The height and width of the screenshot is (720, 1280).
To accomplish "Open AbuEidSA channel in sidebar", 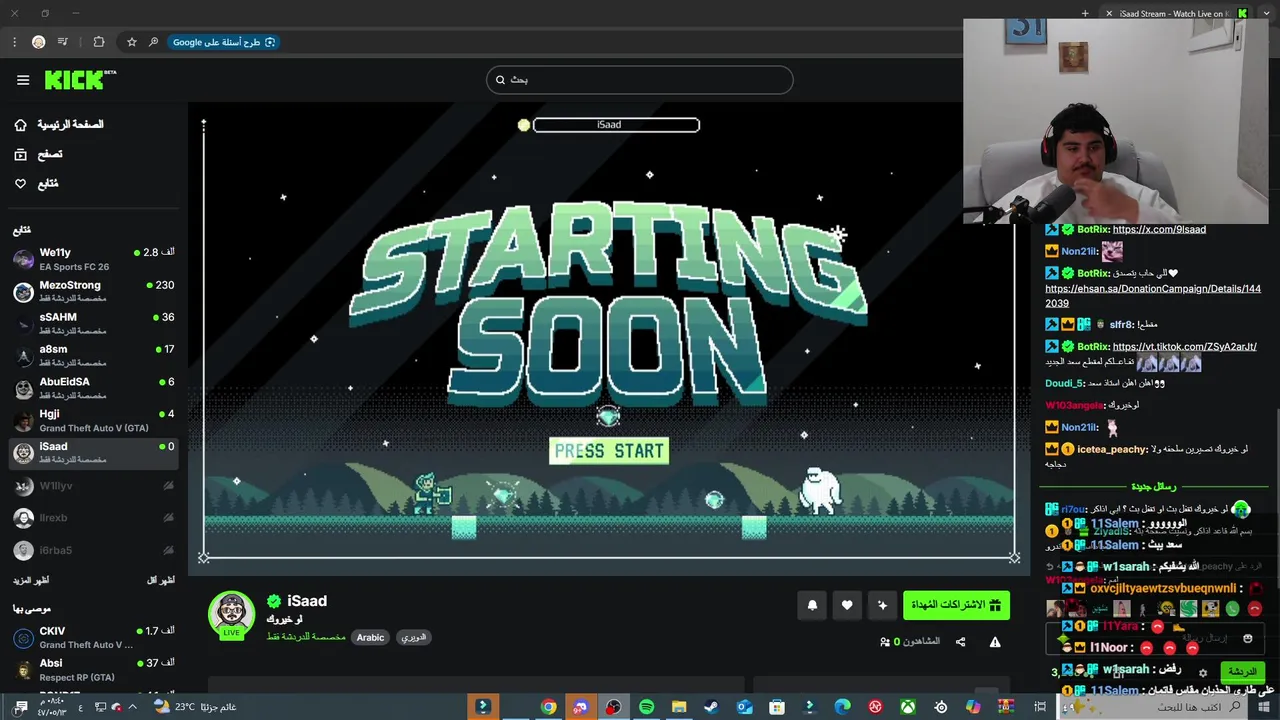I will [94, 388].
